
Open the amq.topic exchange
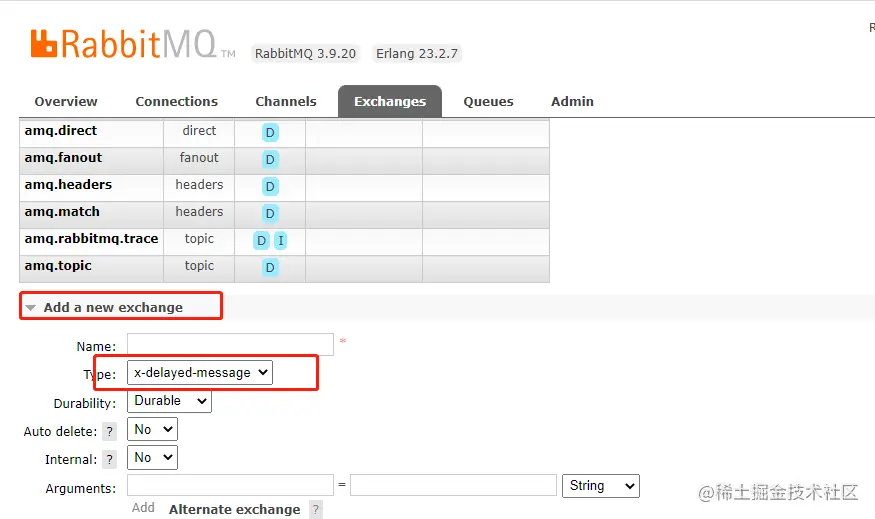(58, 266)
